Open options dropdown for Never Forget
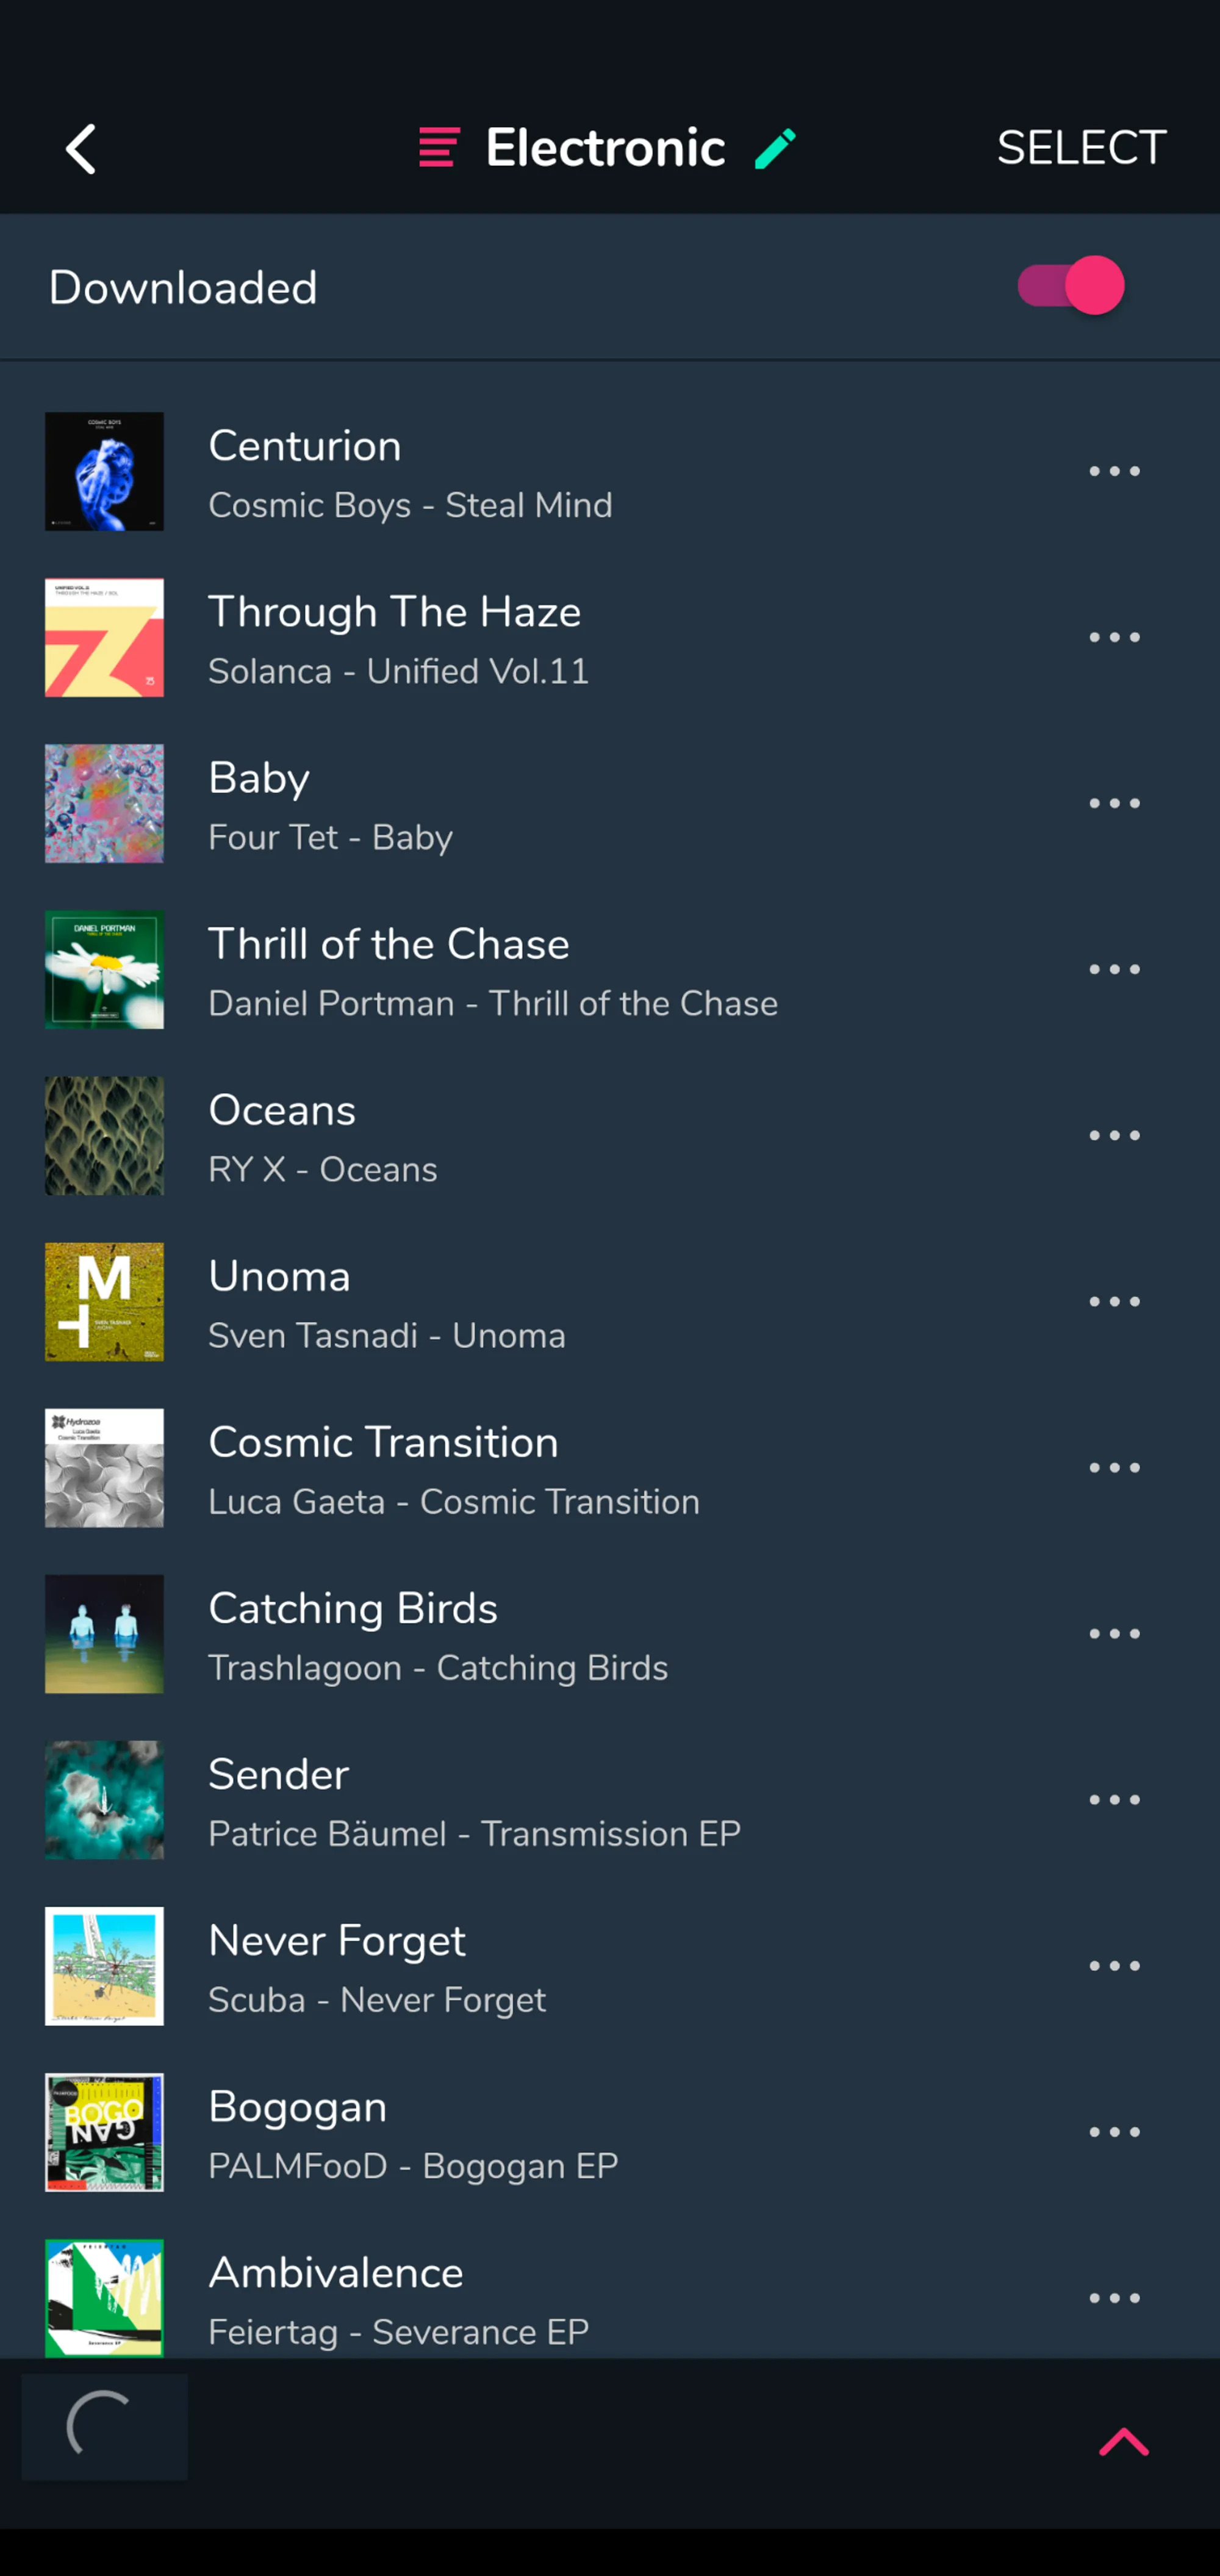The height and width of the screenshot is (2576, 1220). (x=1114, y=1965)
